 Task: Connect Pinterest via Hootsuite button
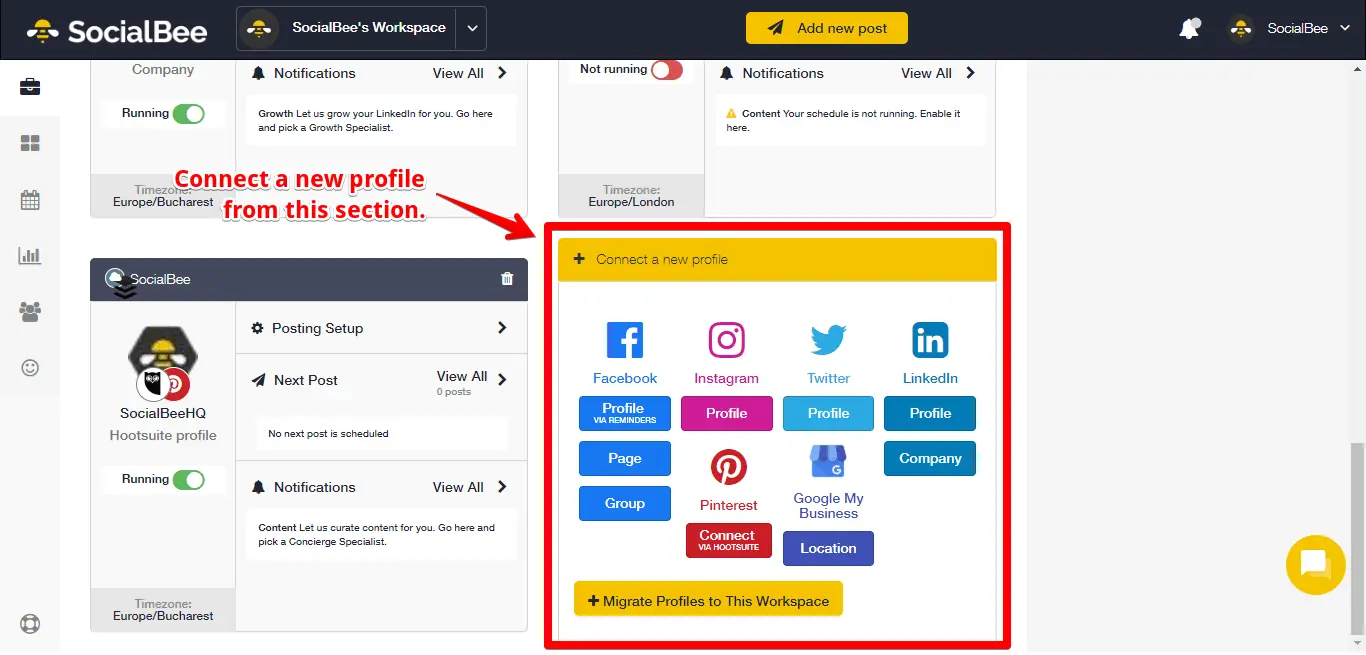[728, 540]
